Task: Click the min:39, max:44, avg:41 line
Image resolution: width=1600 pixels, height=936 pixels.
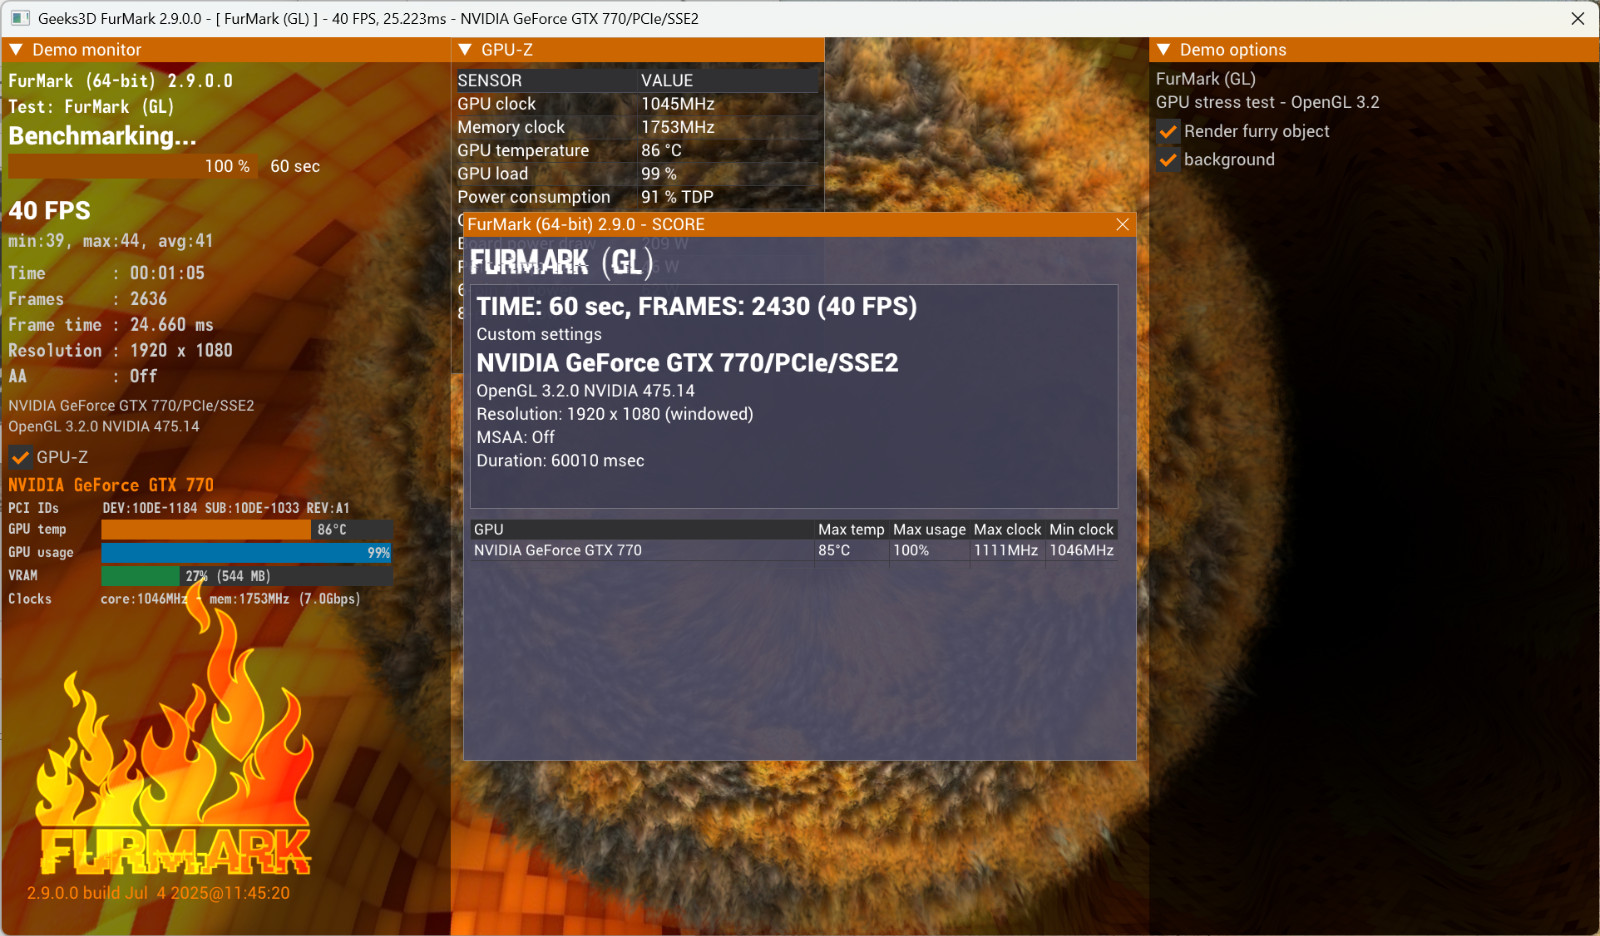Action: (x=110, y=241)
